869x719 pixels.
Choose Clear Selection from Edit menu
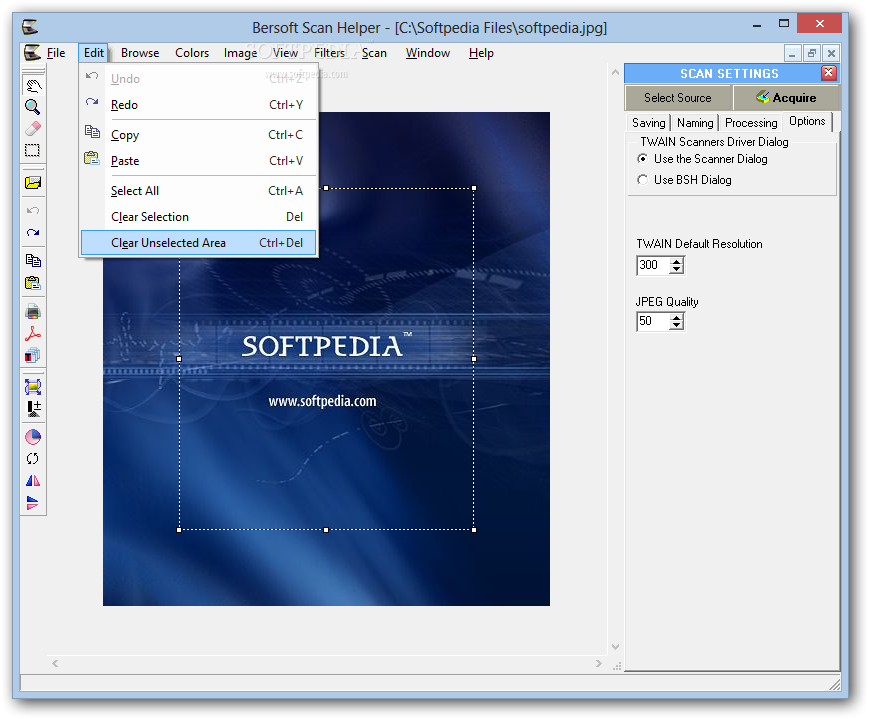tap(199, 217)
